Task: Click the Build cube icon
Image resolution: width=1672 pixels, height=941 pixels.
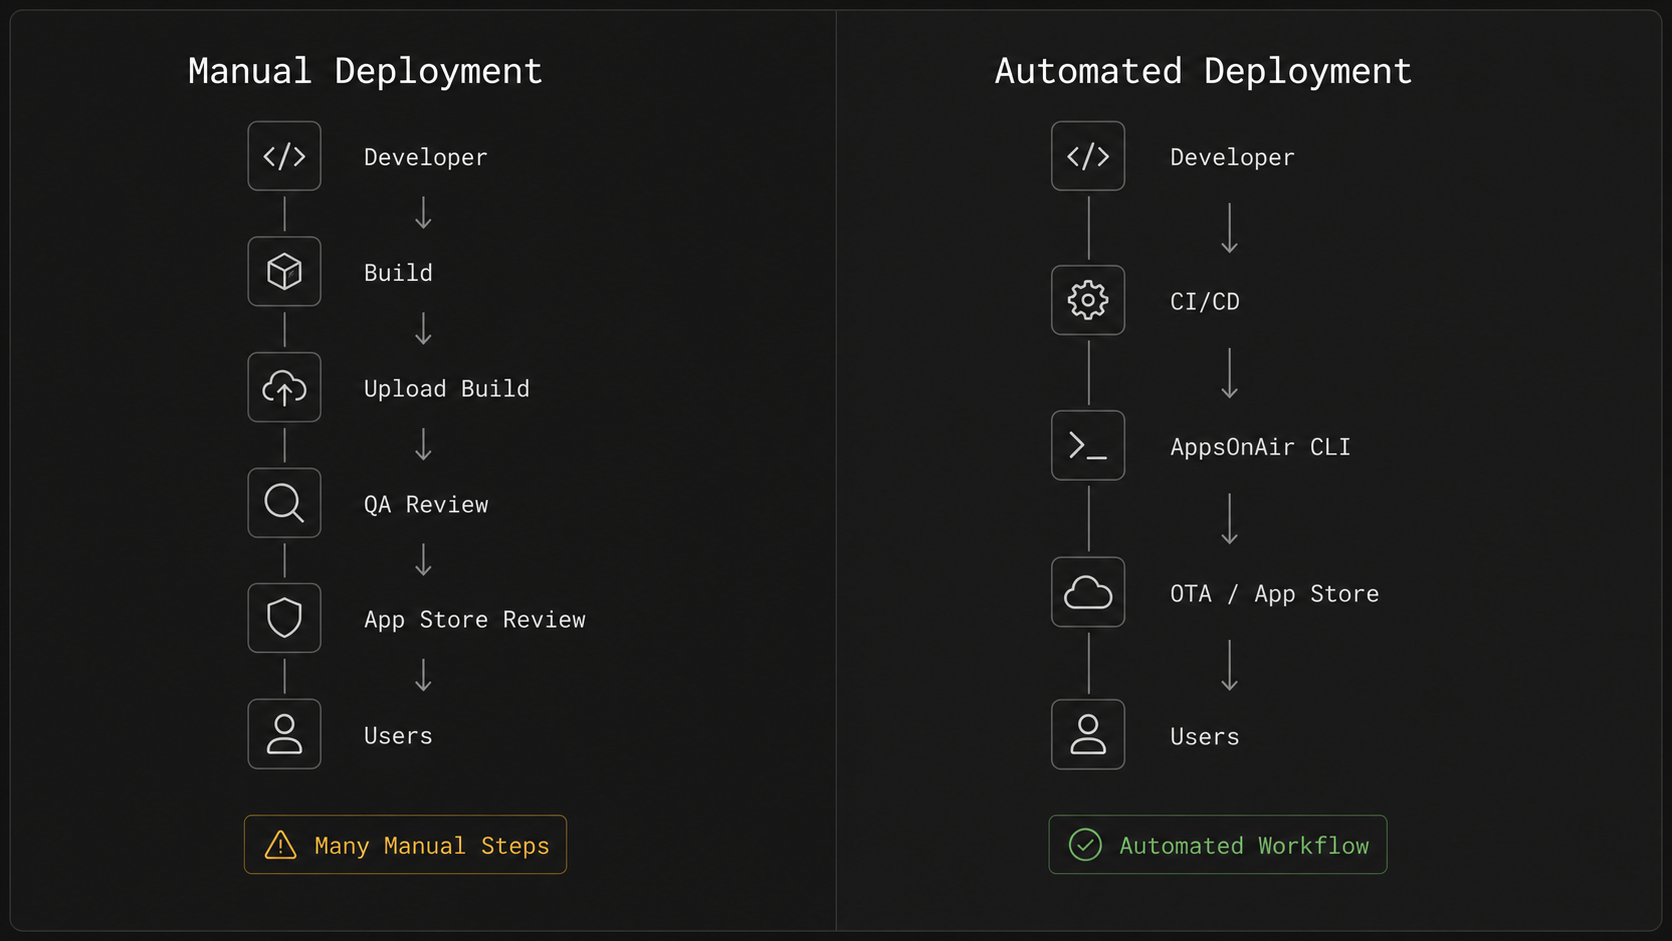Action: (284, 271)
